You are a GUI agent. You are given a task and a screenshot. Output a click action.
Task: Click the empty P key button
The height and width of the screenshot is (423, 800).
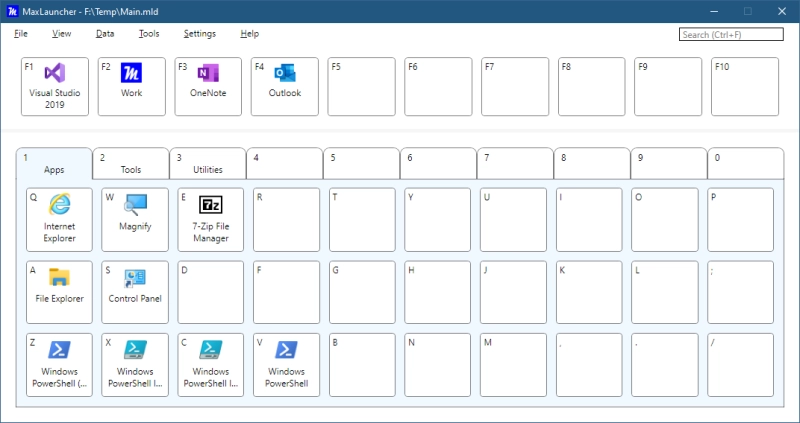tap(740, 220)
